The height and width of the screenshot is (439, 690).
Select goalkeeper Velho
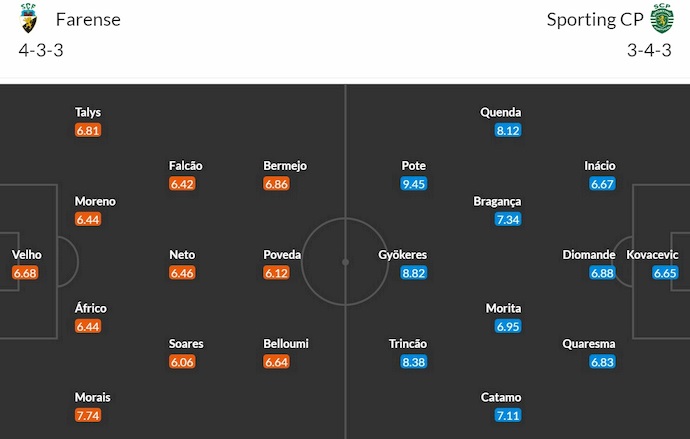[26, 255]
